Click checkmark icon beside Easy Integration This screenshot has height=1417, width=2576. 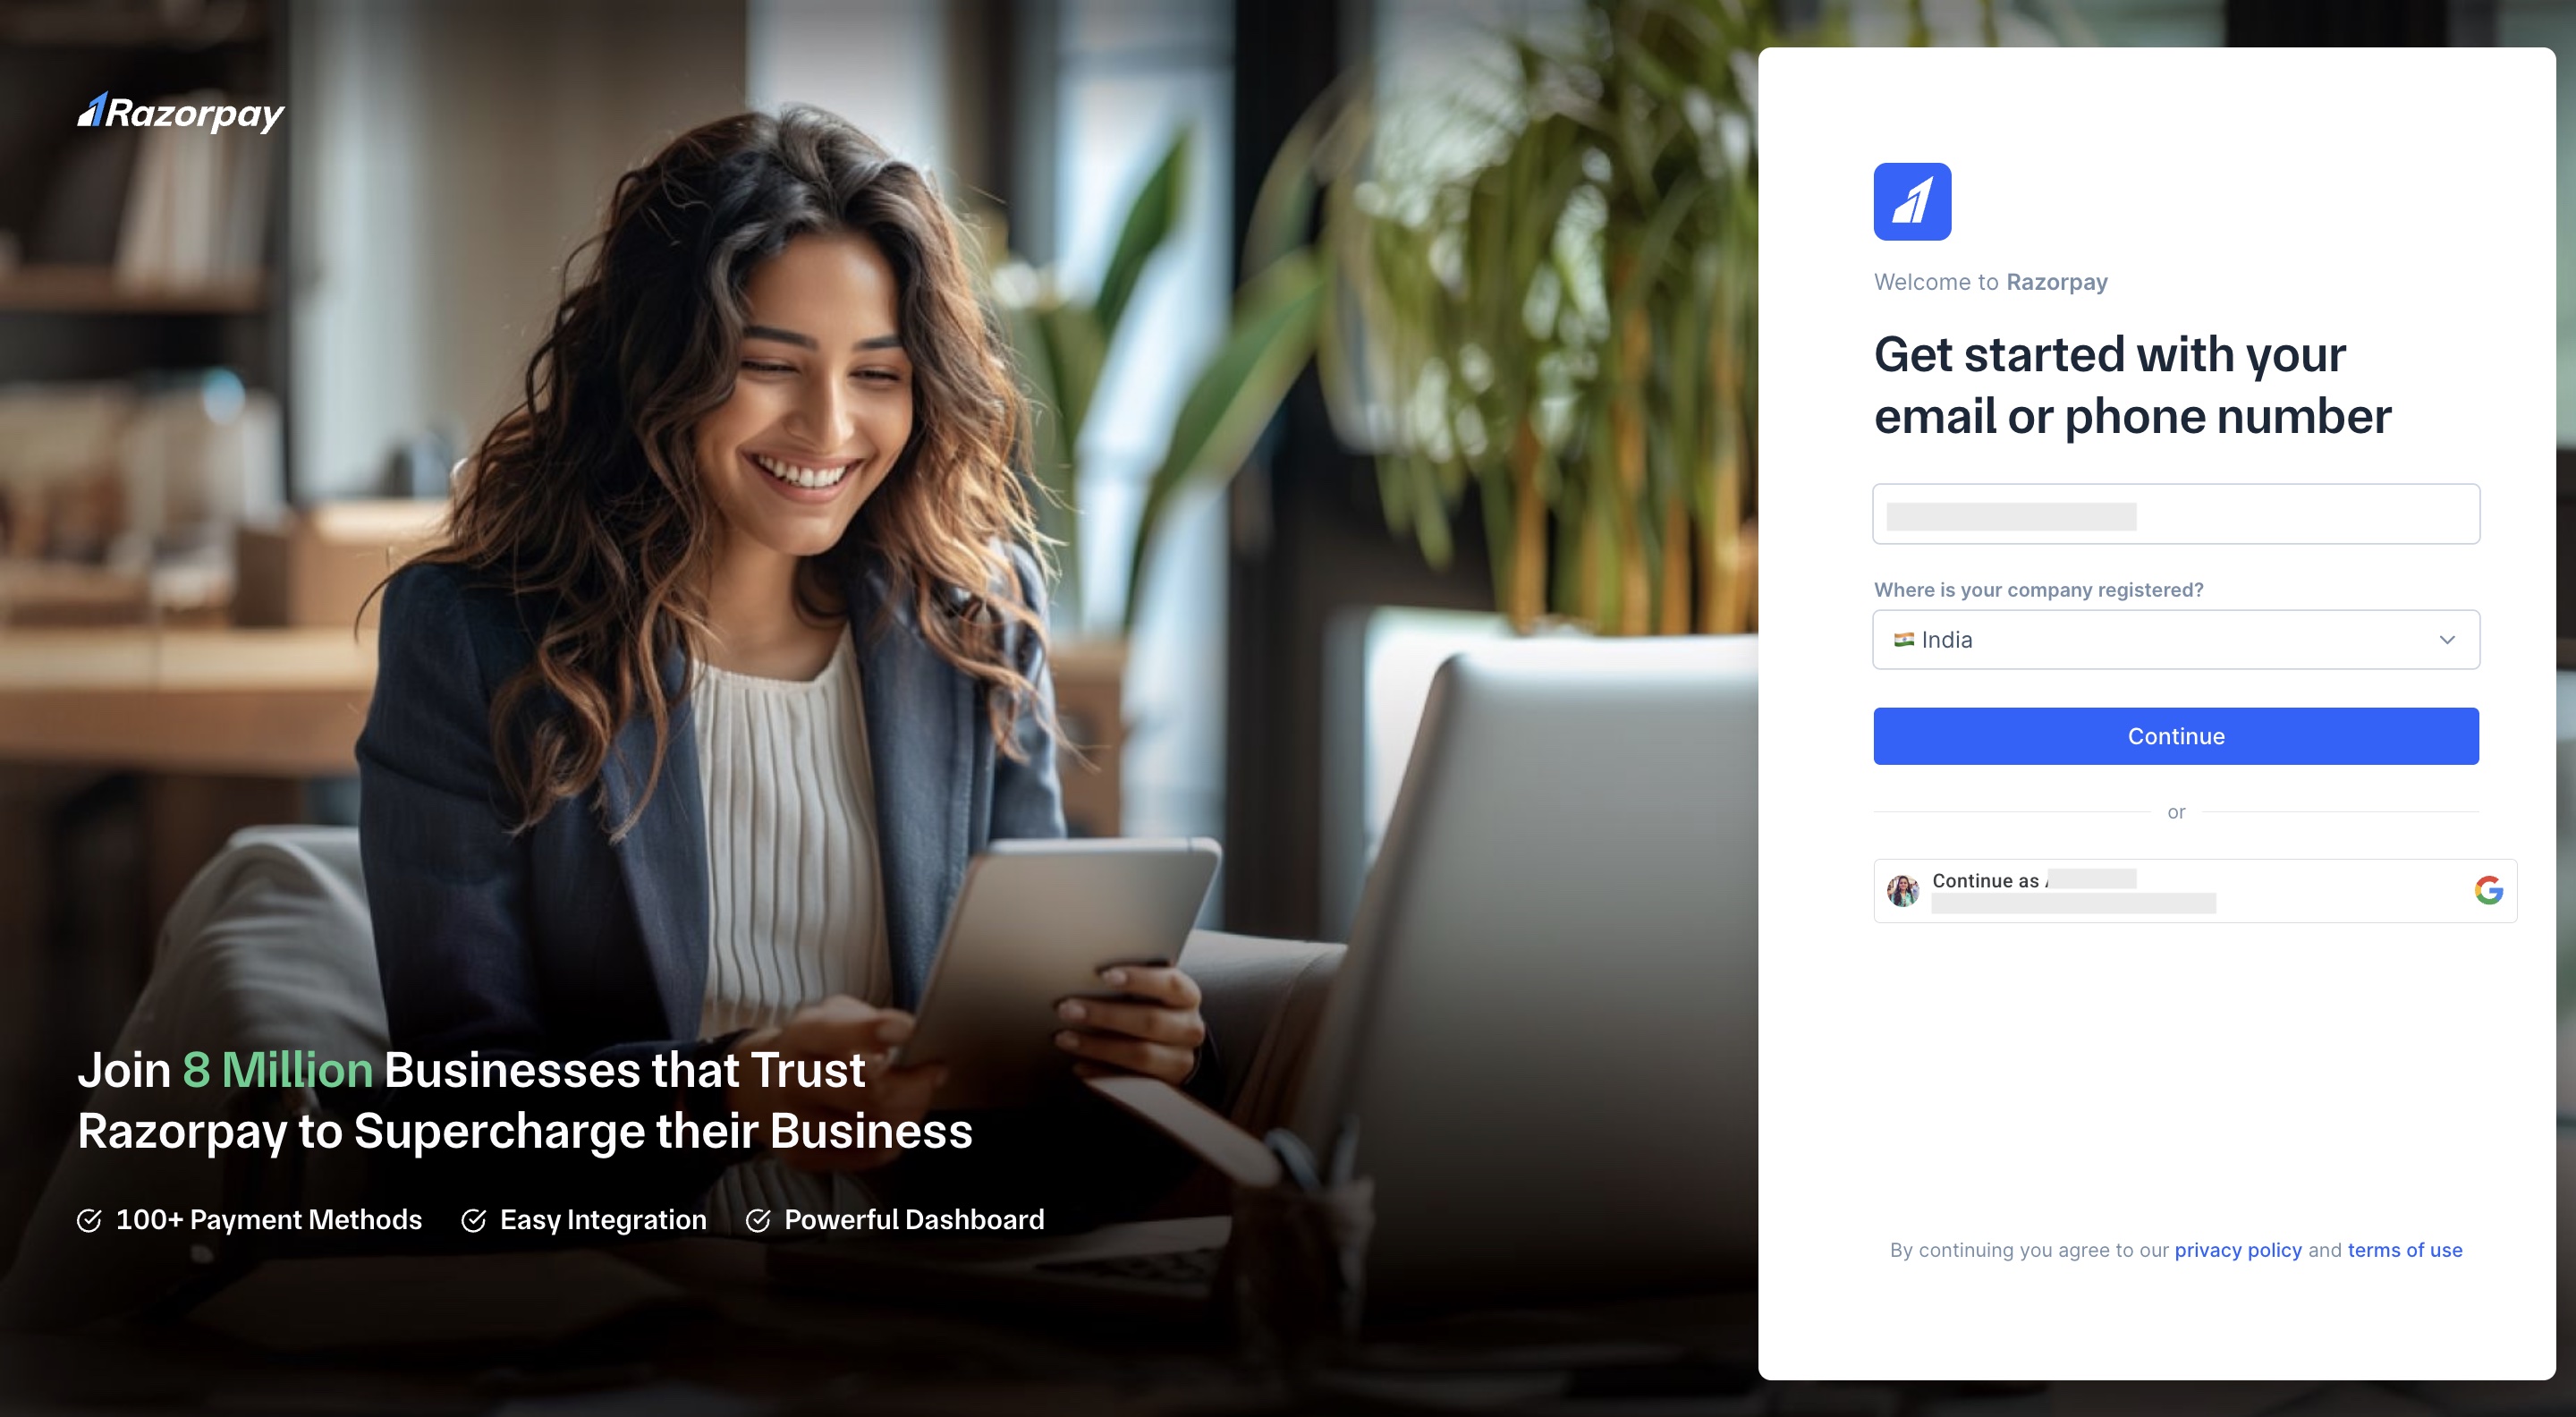click(473, 1220)
